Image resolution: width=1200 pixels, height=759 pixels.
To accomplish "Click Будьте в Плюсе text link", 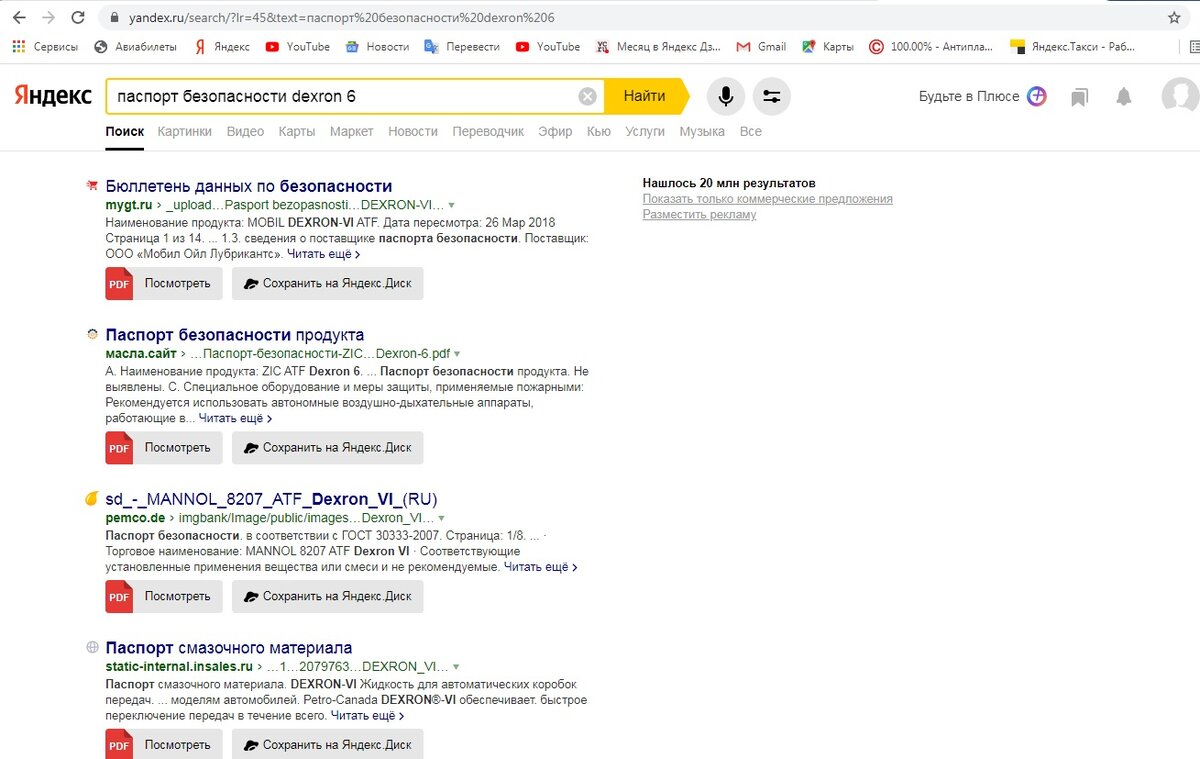I will pyautogui.click(x=969, y=96).
